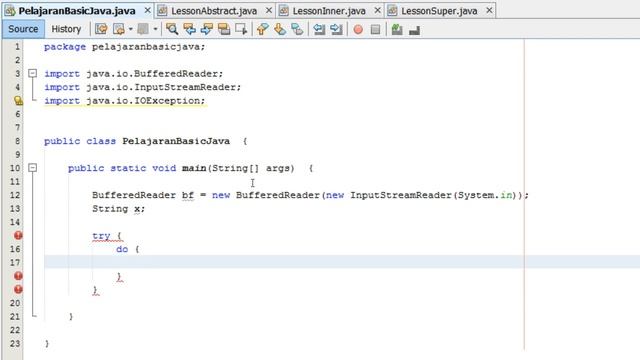
Task: Open the LessonInner.java tab
Action: (x=329, y=11)
